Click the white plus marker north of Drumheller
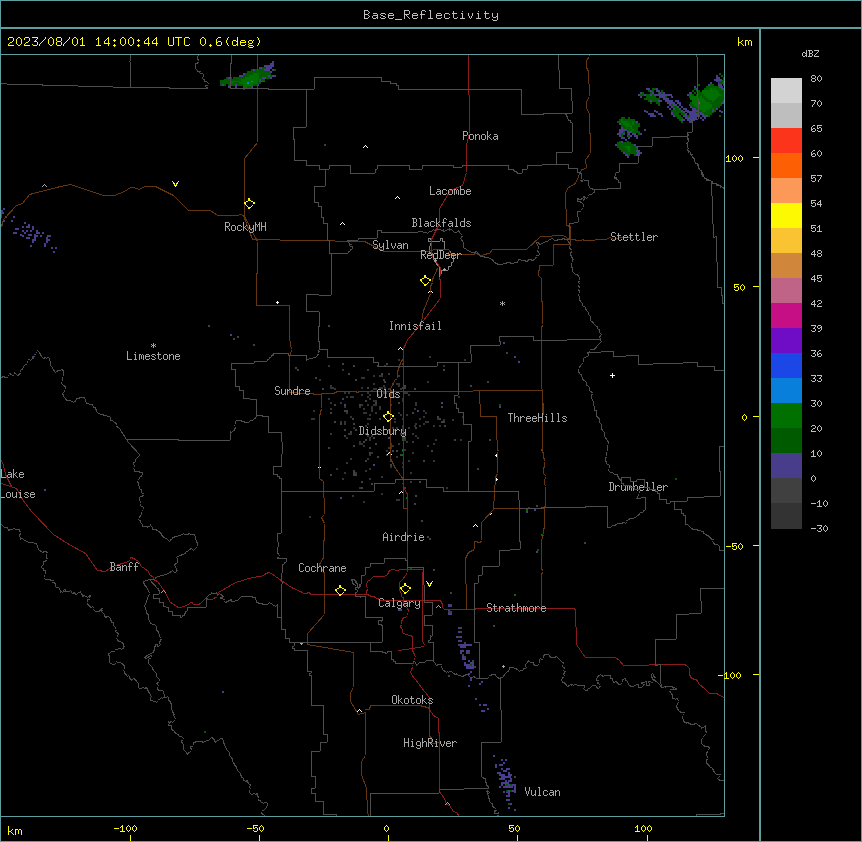Image resolution: width=862 pixels, height=842 pixels. tap(612, 375)
